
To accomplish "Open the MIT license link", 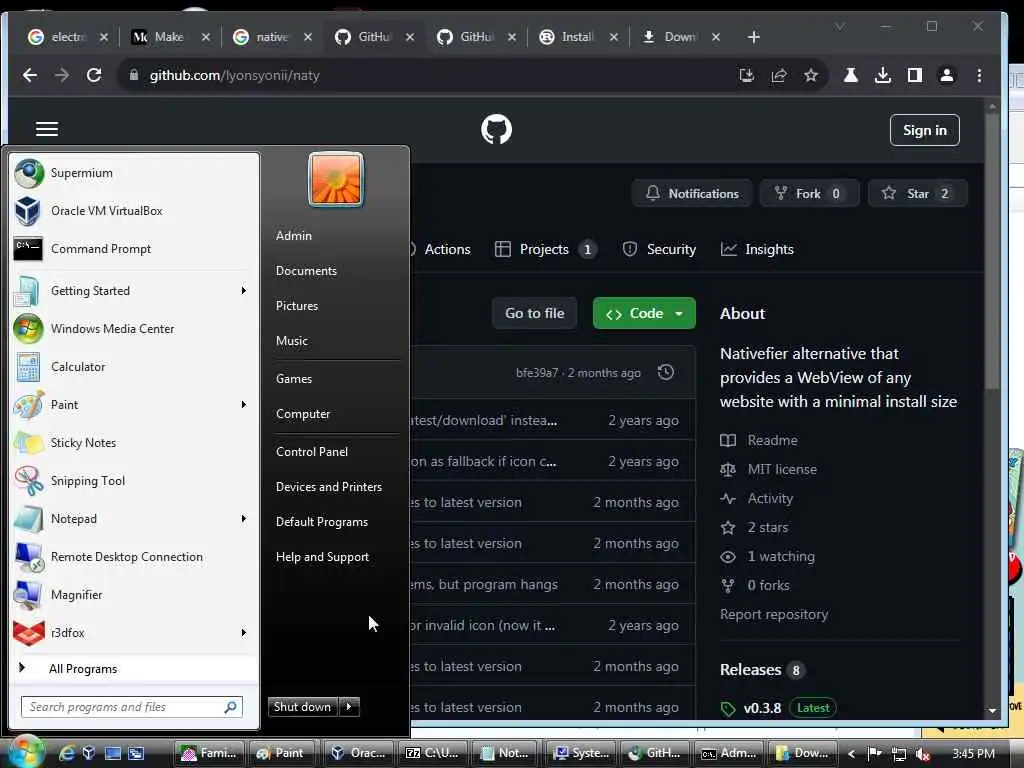I will [782, 470].
